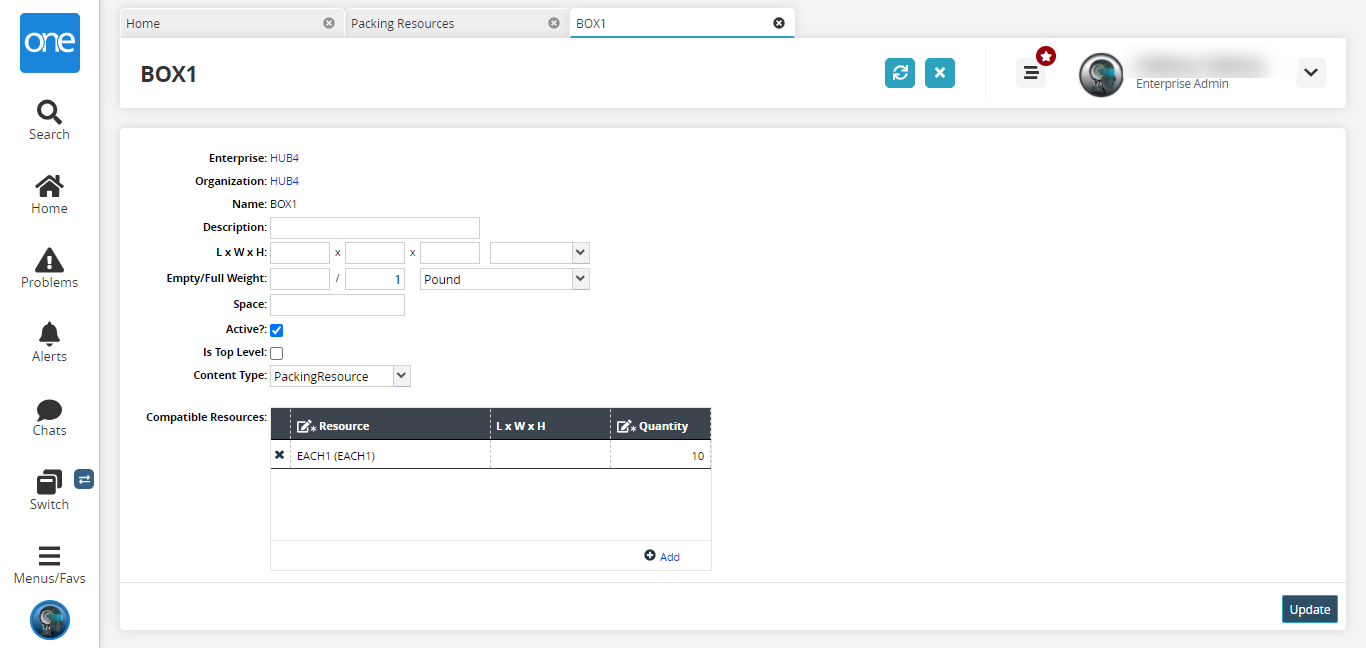Click the Empty Weight input field

[x=300, y=279]
